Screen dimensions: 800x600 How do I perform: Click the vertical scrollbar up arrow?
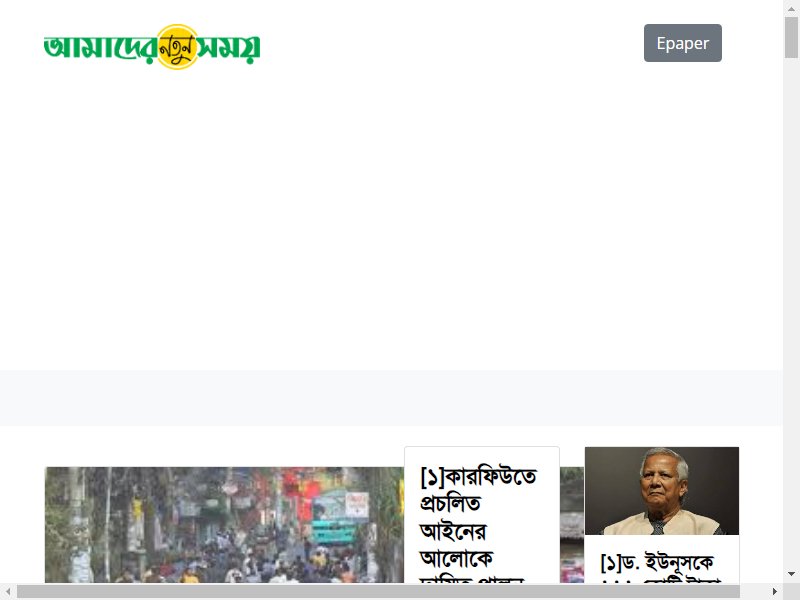(791, 9)
